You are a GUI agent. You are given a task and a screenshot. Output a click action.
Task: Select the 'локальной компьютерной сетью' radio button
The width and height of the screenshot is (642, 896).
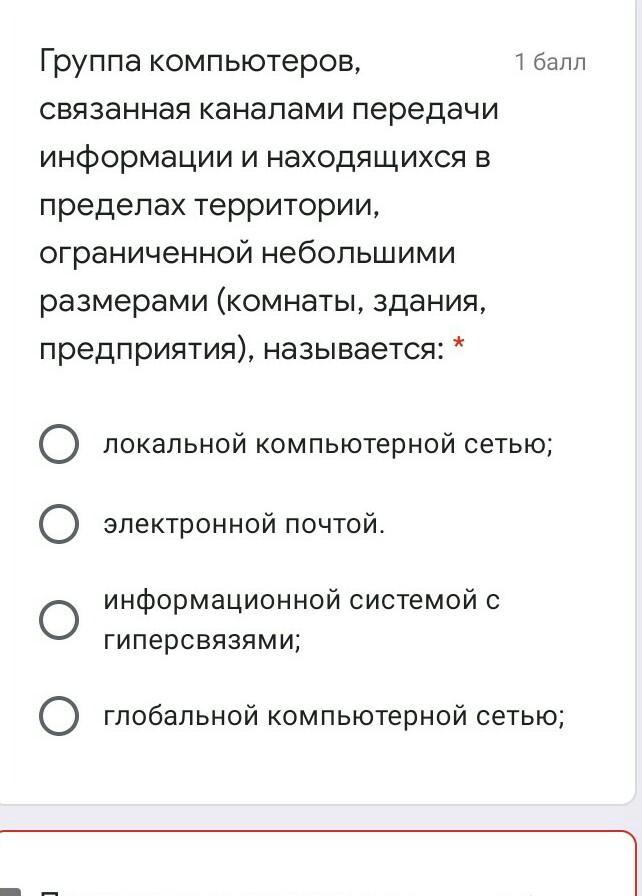point(59,444)
